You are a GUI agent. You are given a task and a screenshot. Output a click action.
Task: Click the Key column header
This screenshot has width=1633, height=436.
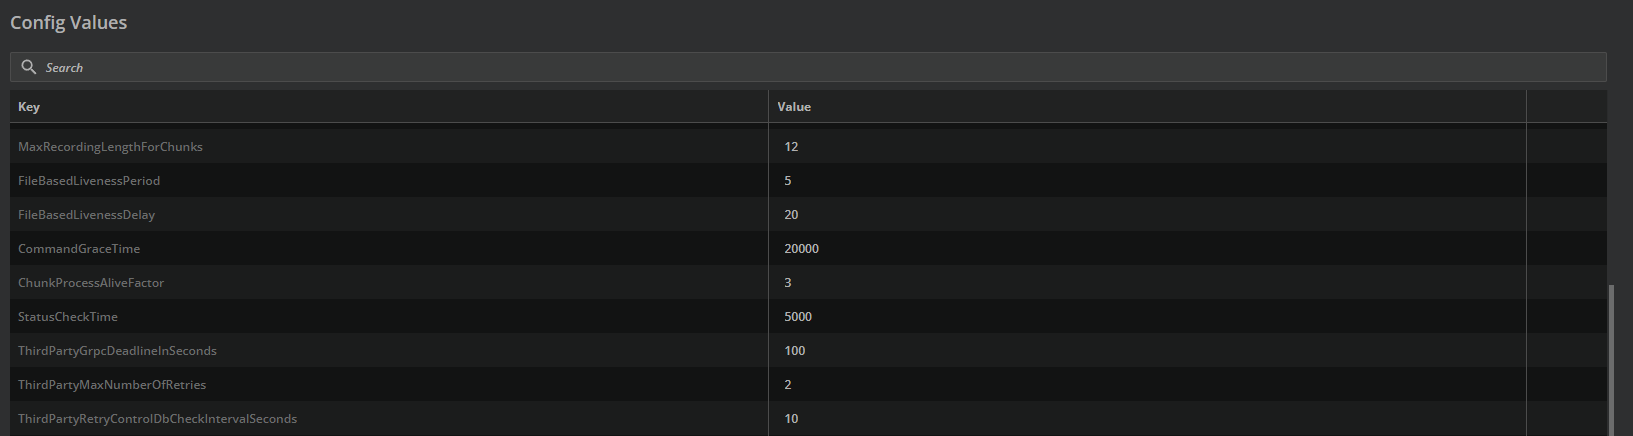[x=29, y=107]
